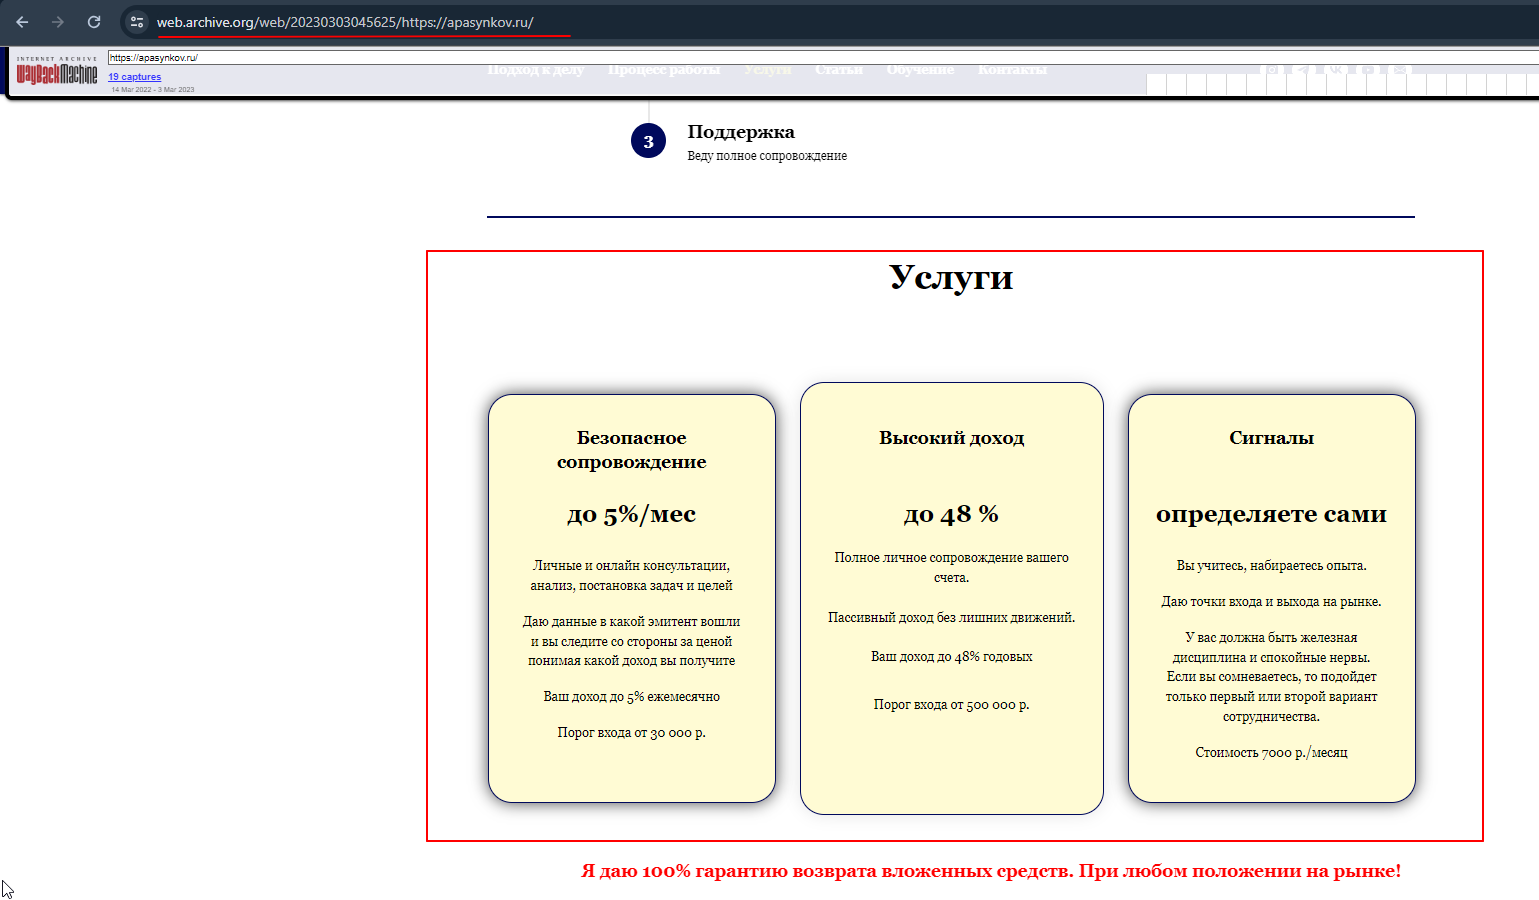Click the text Веду полное сопровождение
Image resolution: width=1539 pixels, height=900 pixels.
click(767, 156)
